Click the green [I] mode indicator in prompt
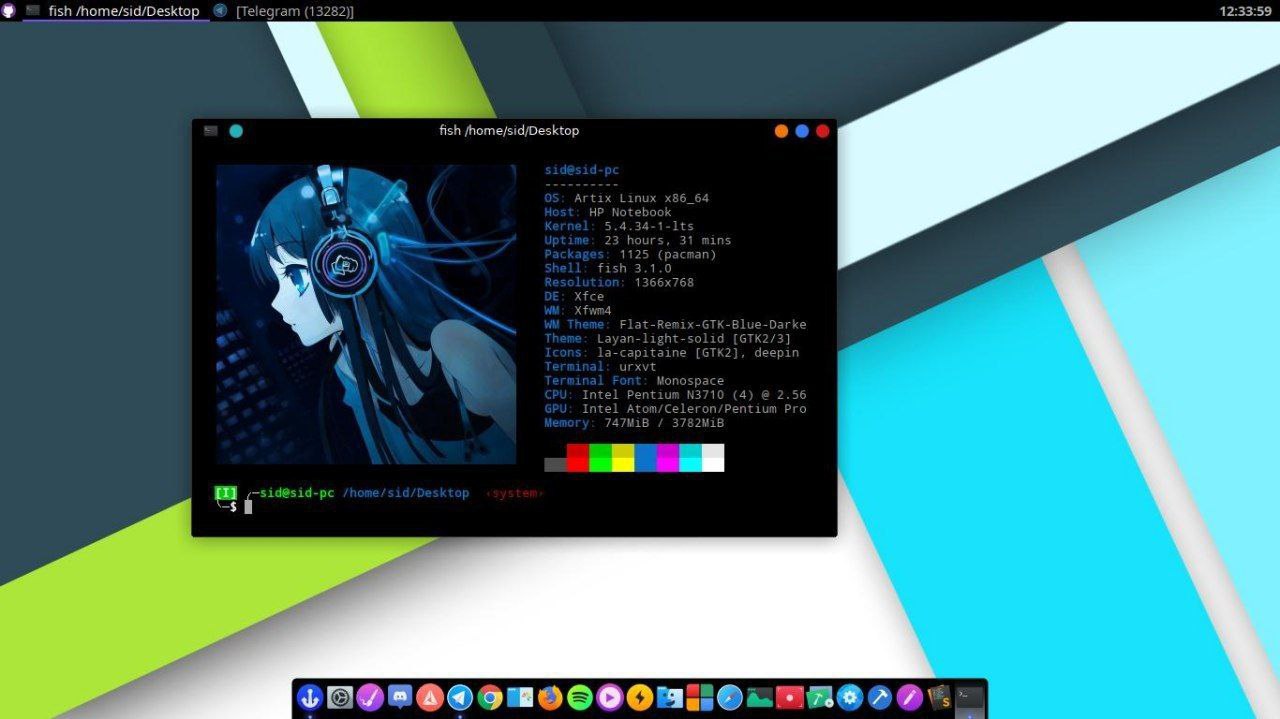Viewport: 1280px width, 719px height. point(226,493)
